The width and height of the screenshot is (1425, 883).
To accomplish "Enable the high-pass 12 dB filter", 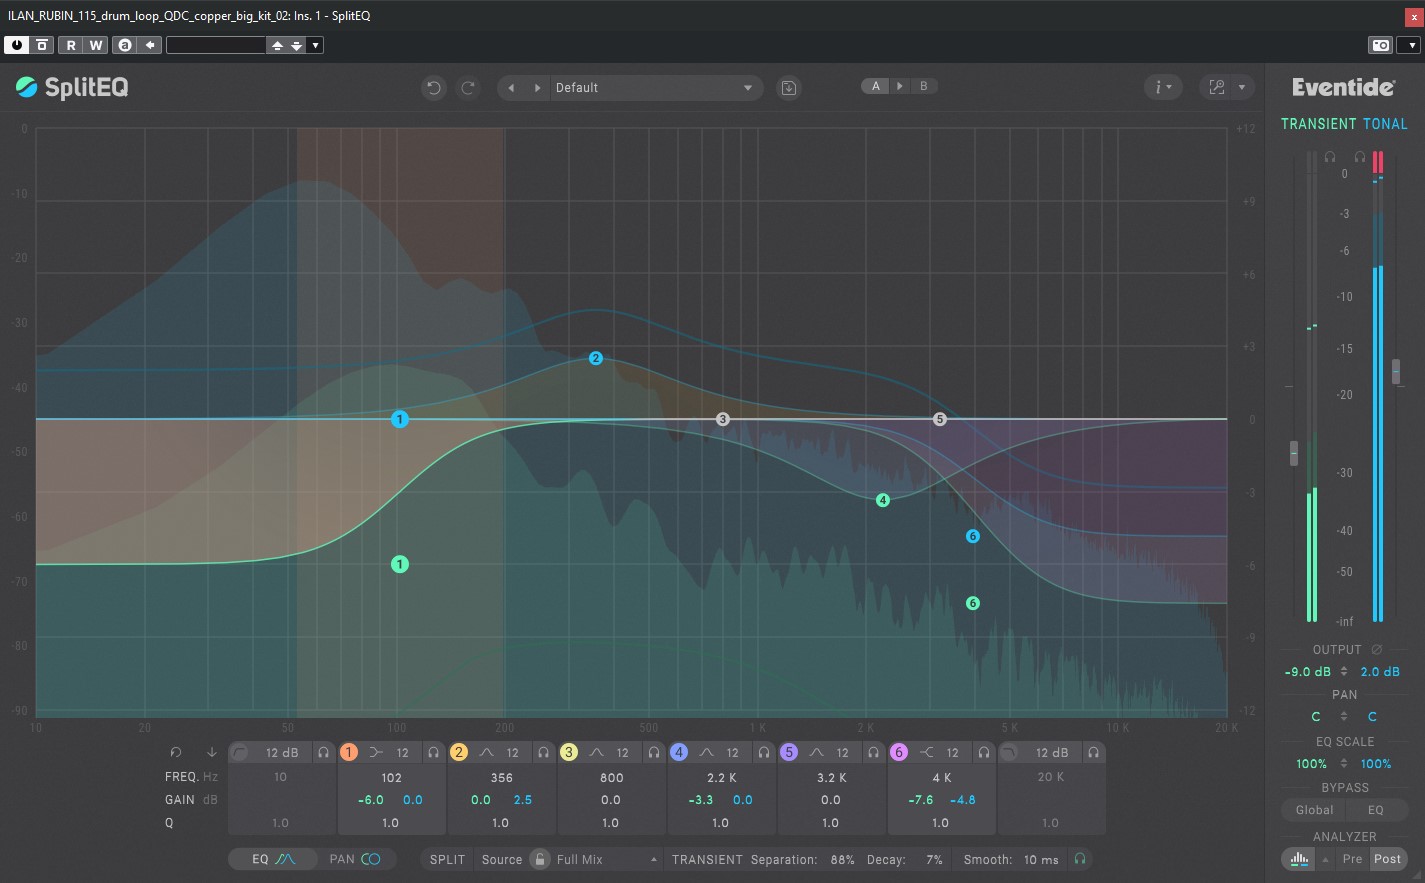I will click(x=240, y=752).
